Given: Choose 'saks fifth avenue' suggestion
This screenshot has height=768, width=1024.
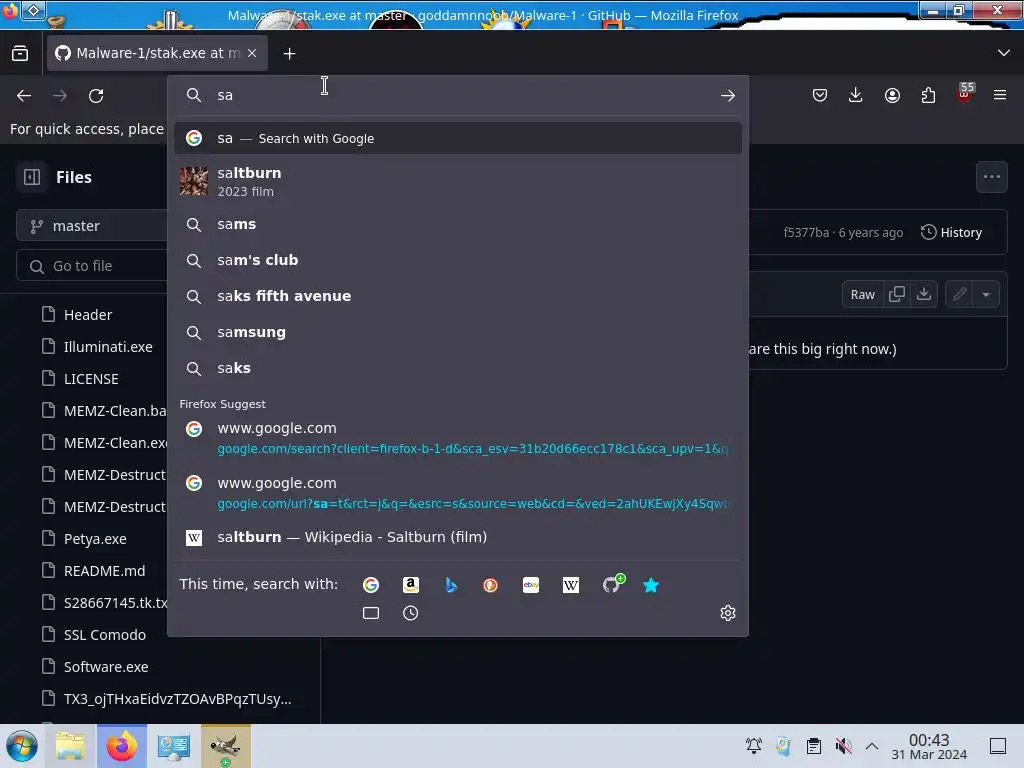Looking at the screenshot, I should click(x=457, y=296).
